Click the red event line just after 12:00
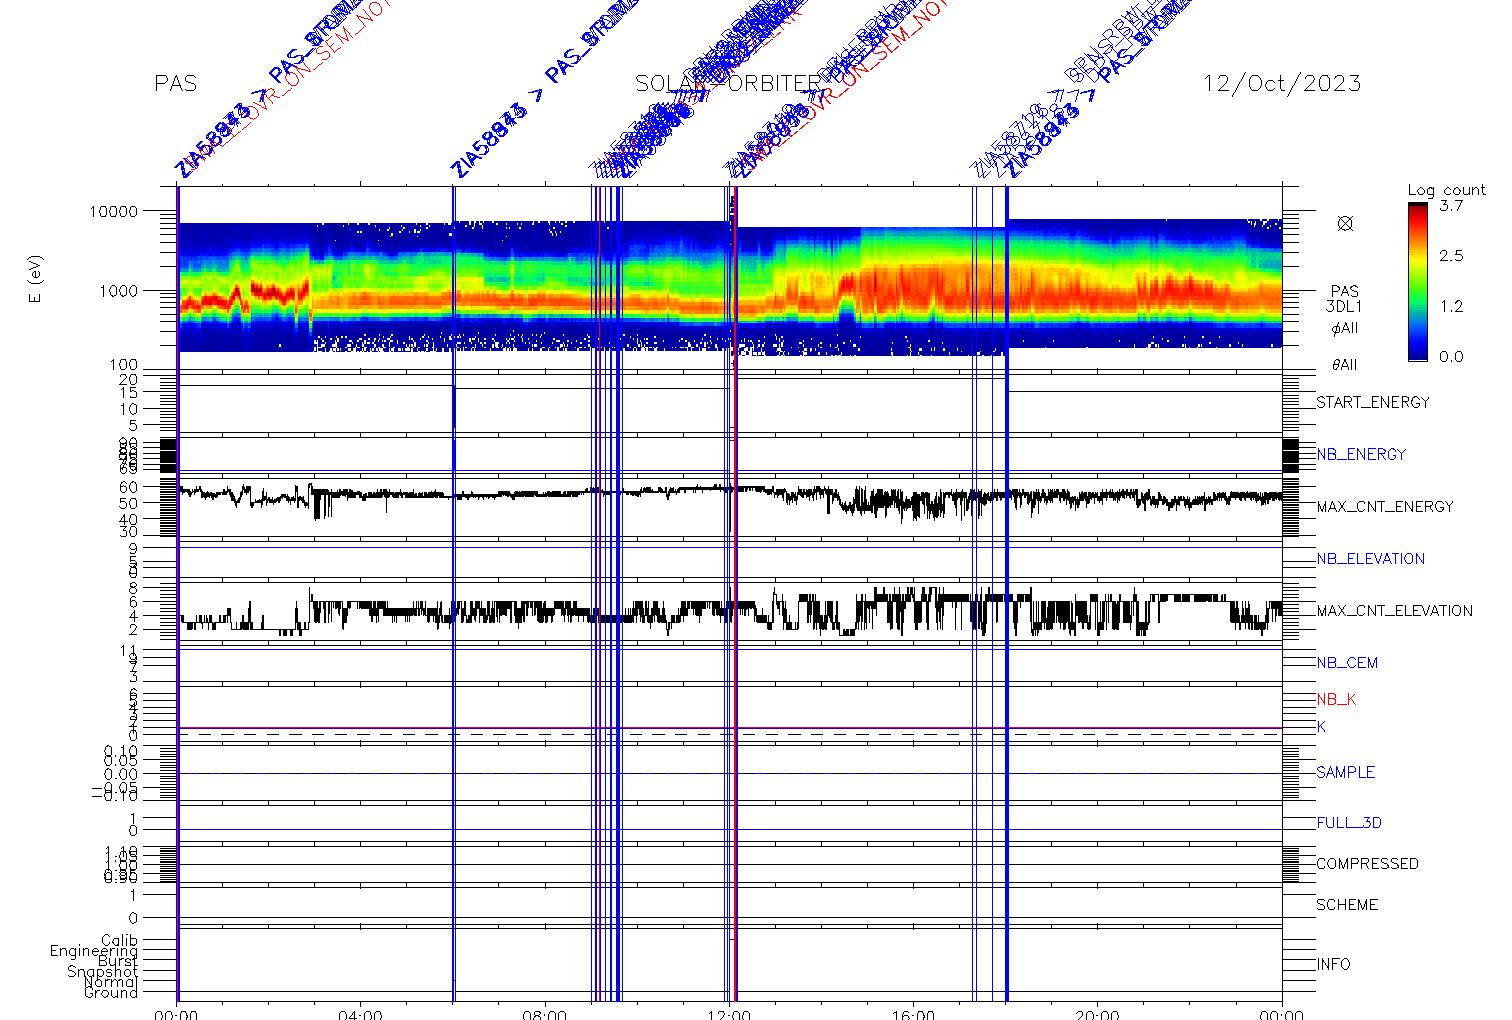The image size is (1512, 1020). click(x=736, y=593)
